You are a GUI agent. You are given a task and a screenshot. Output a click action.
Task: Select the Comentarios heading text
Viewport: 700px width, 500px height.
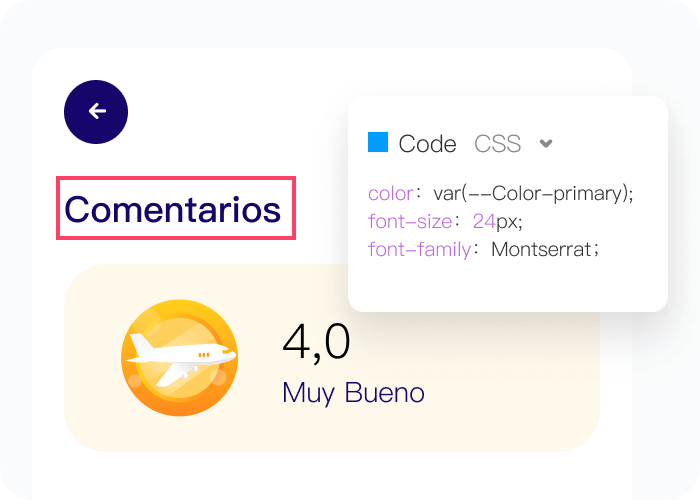173,209
